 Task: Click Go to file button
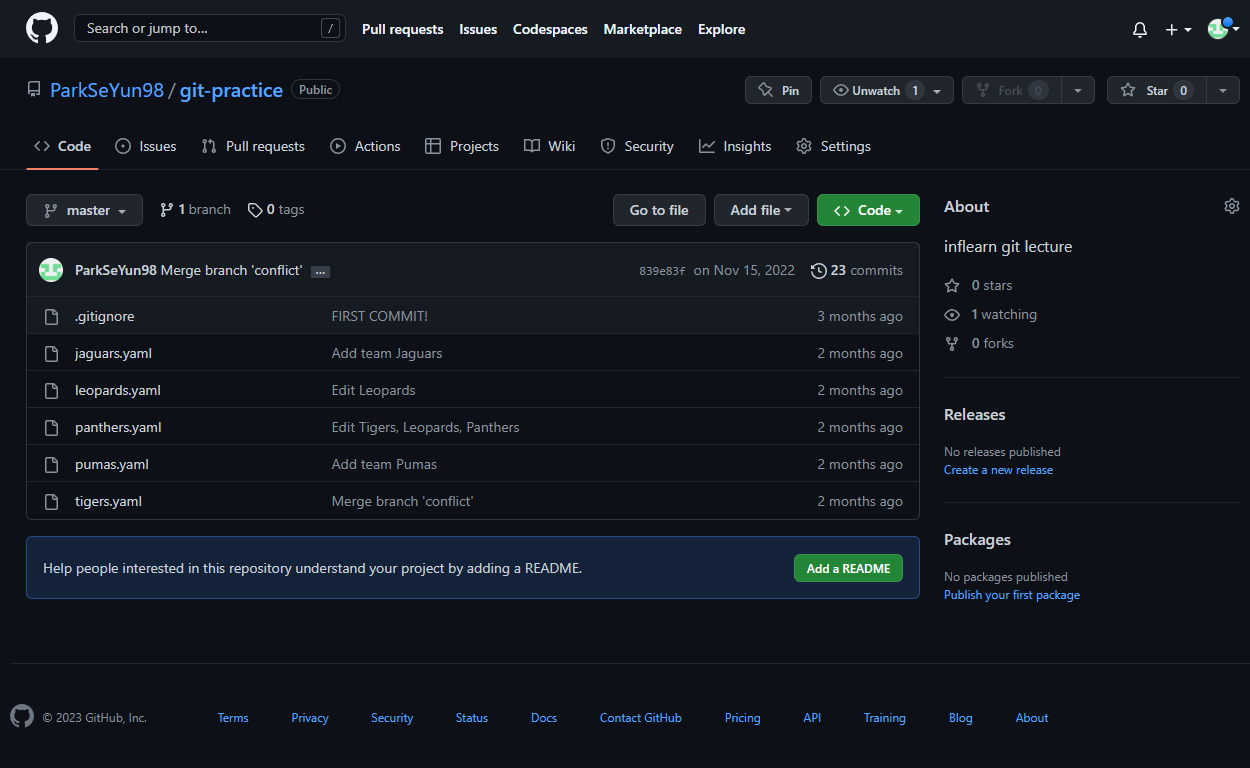pyautogui.click(x=659, y=210)
